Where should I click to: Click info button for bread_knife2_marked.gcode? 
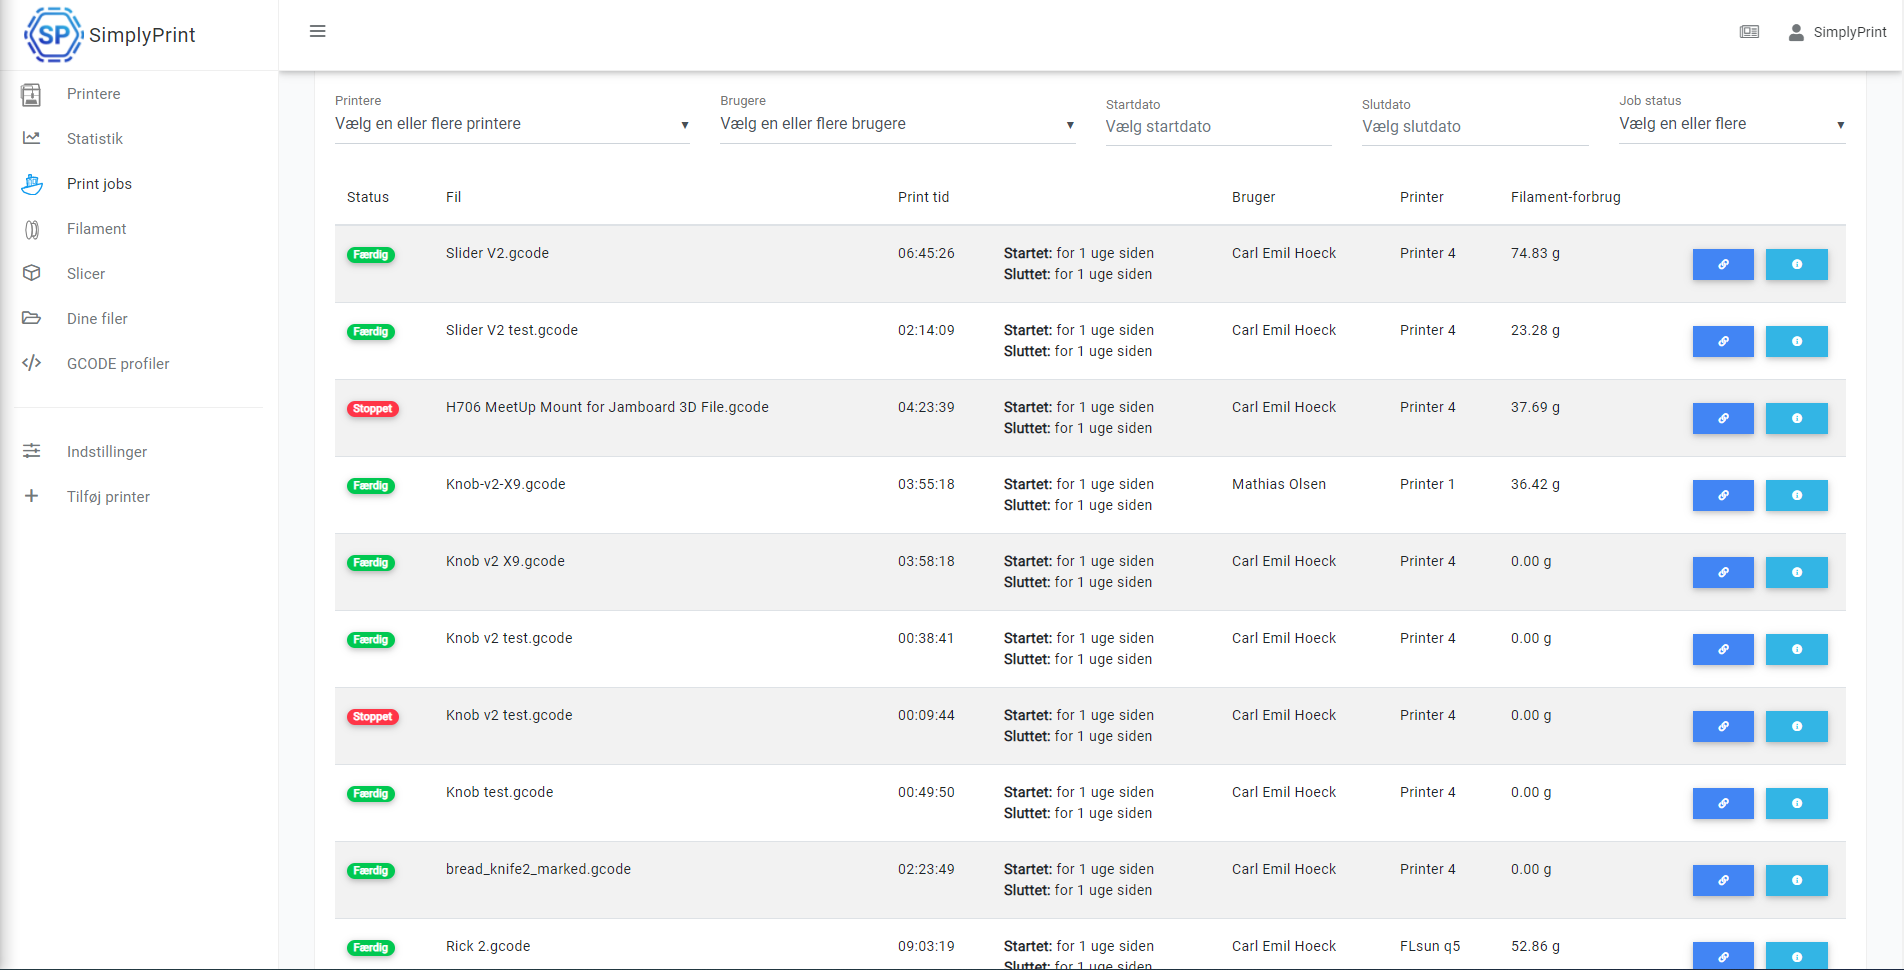1796,881
